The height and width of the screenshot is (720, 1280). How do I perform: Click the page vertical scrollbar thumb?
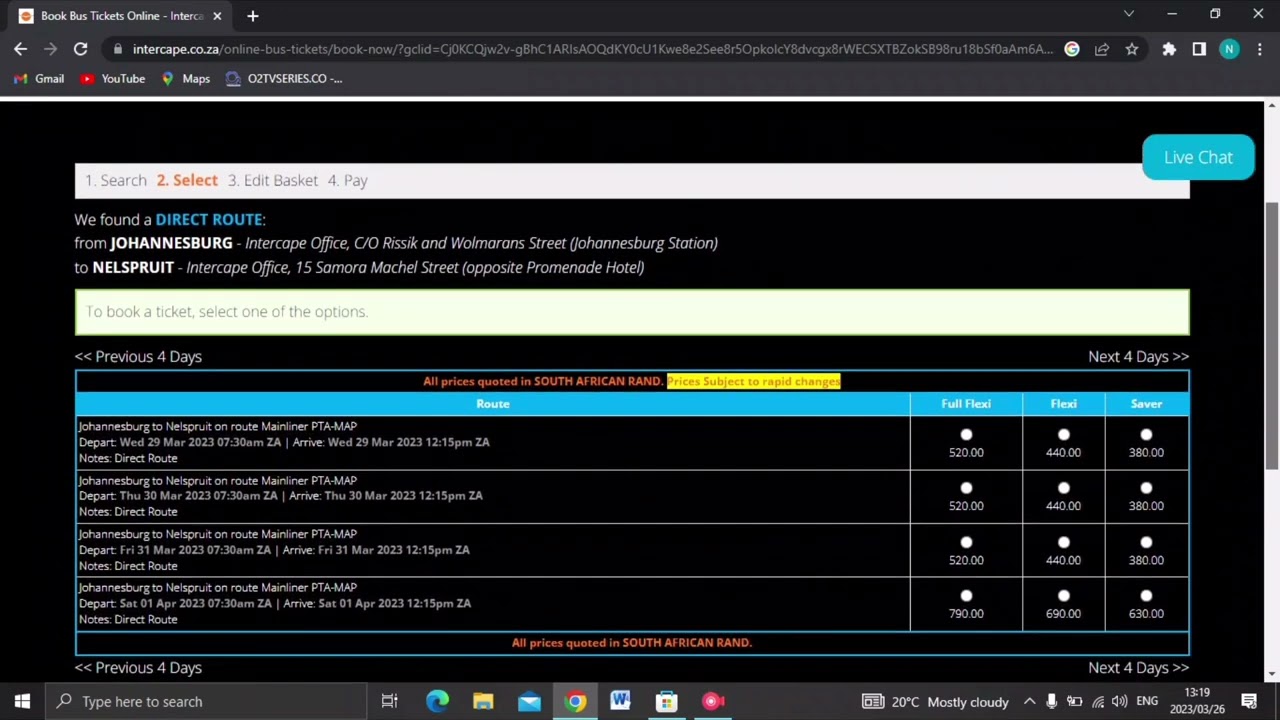click(1272, 335)
